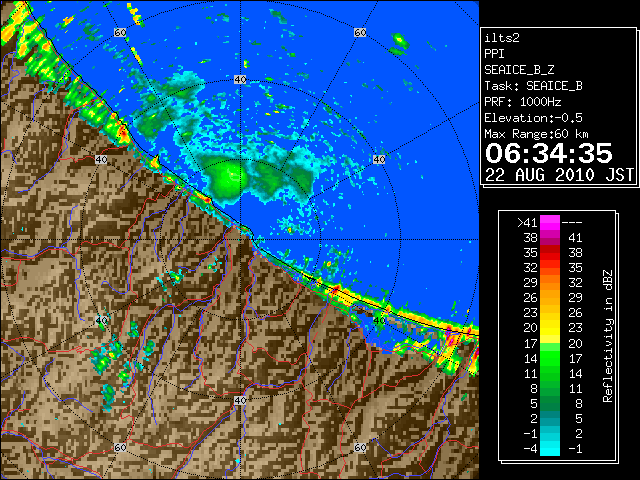Click the orange 29–32 dBZ legend band
Viewport: 640px width, 480px height.
click(x=550, y=282)
